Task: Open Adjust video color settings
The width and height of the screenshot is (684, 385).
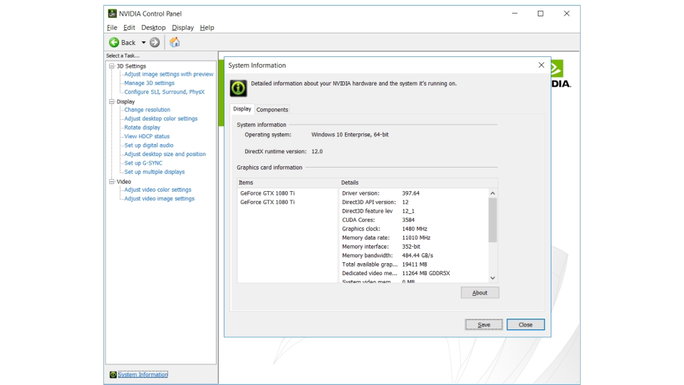Action: (157, 190)
